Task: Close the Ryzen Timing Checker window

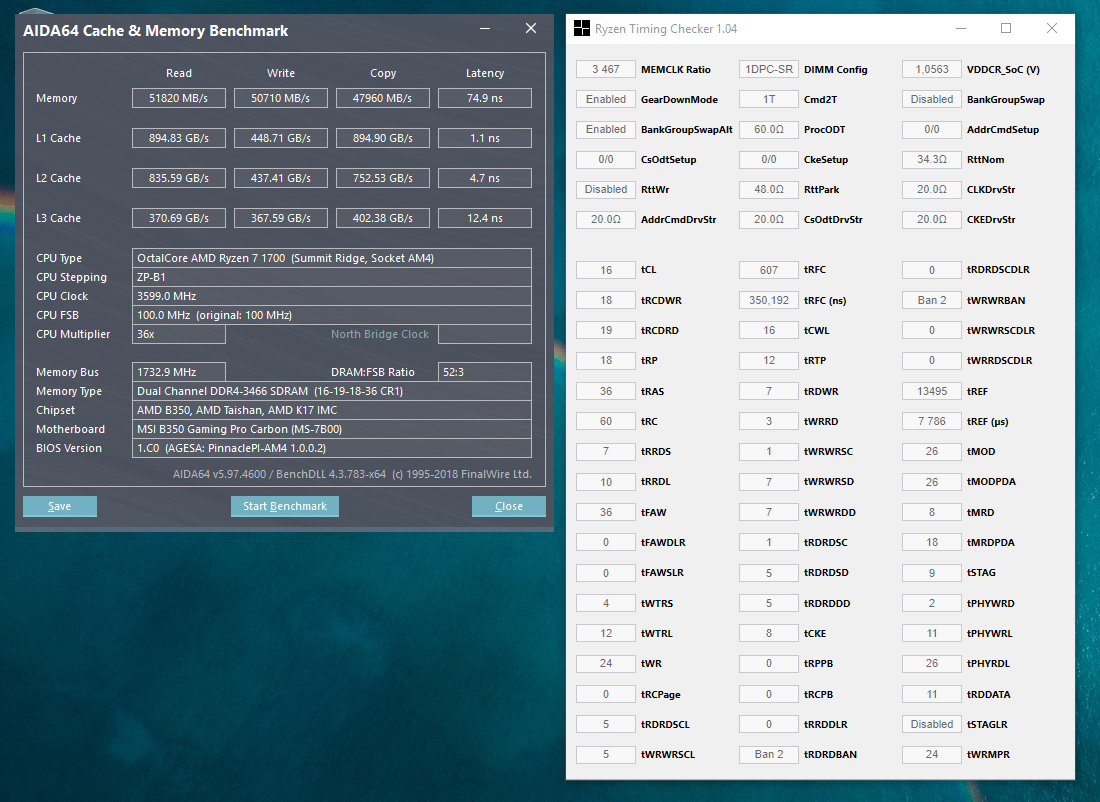Action: point(1052,28)
